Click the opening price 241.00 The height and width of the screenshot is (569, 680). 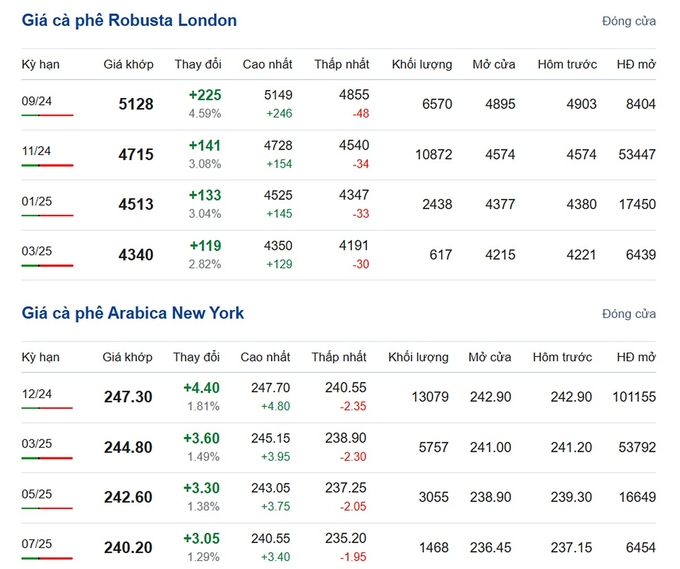pos(490,447)
